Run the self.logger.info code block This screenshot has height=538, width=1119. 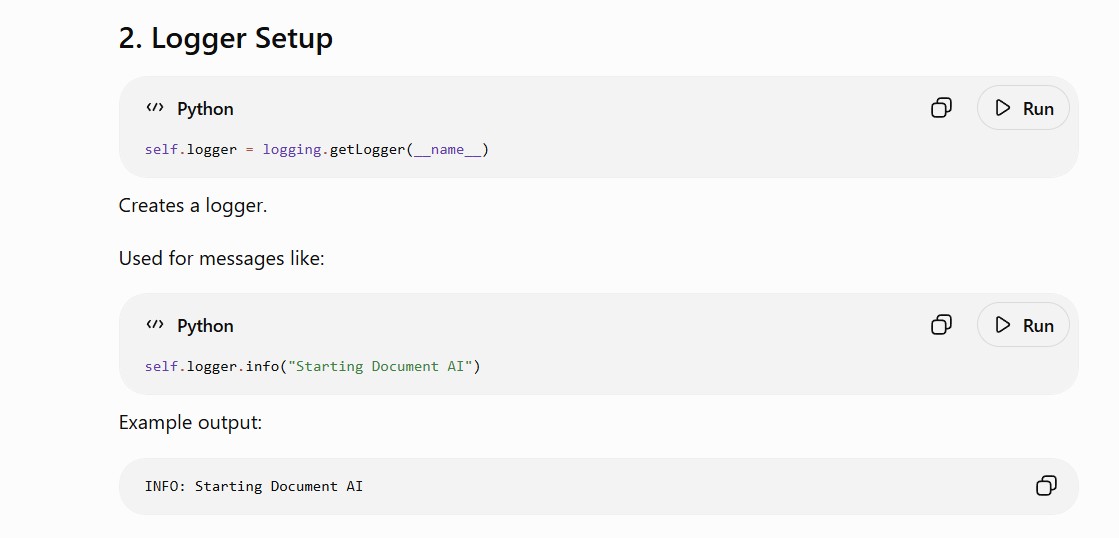tap(1023, 325)
